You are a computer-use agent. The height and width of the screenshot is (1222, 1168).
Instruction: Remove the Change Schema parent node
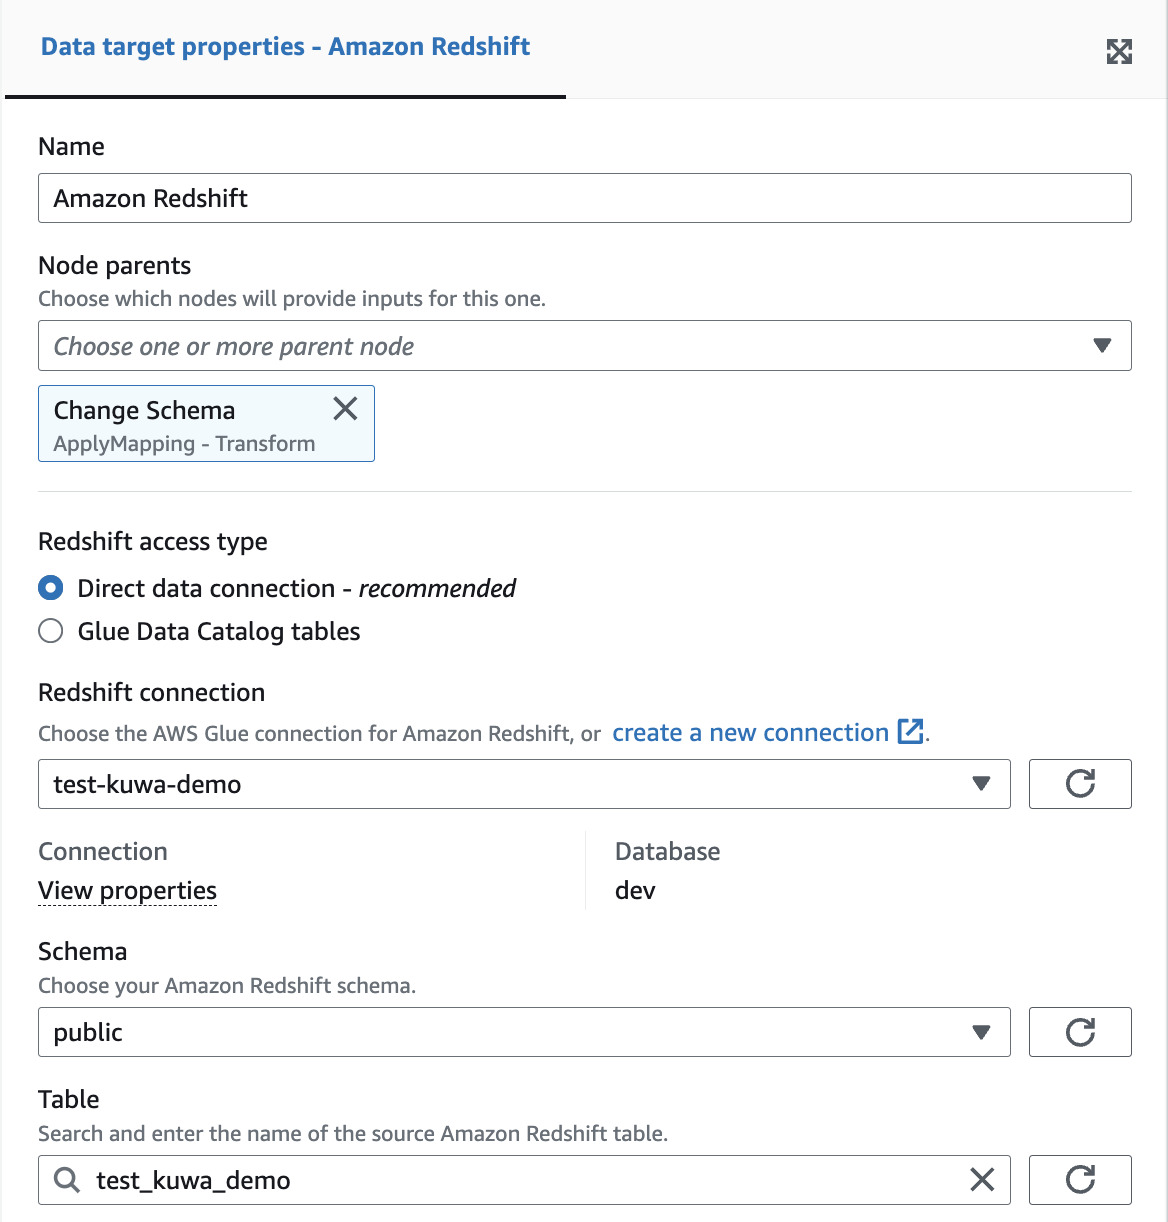[344, 409]
